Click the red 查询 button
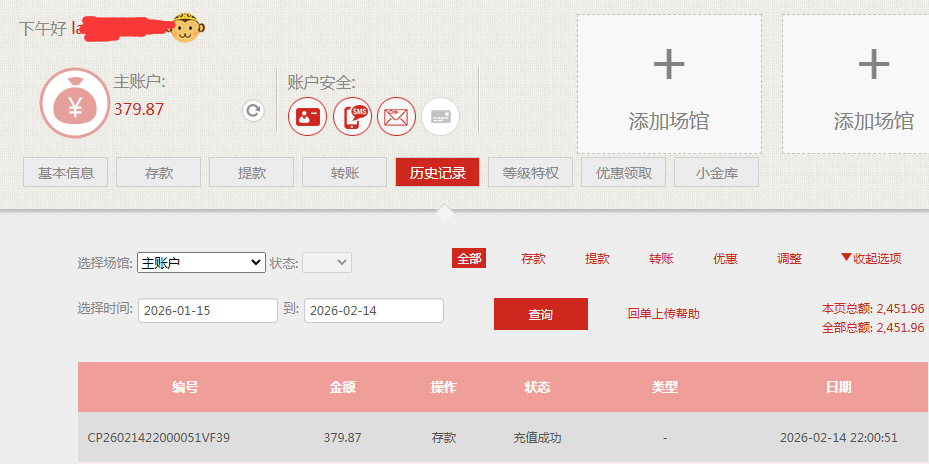The width and height of the screenshot is (929, 464). pos(540,314)
